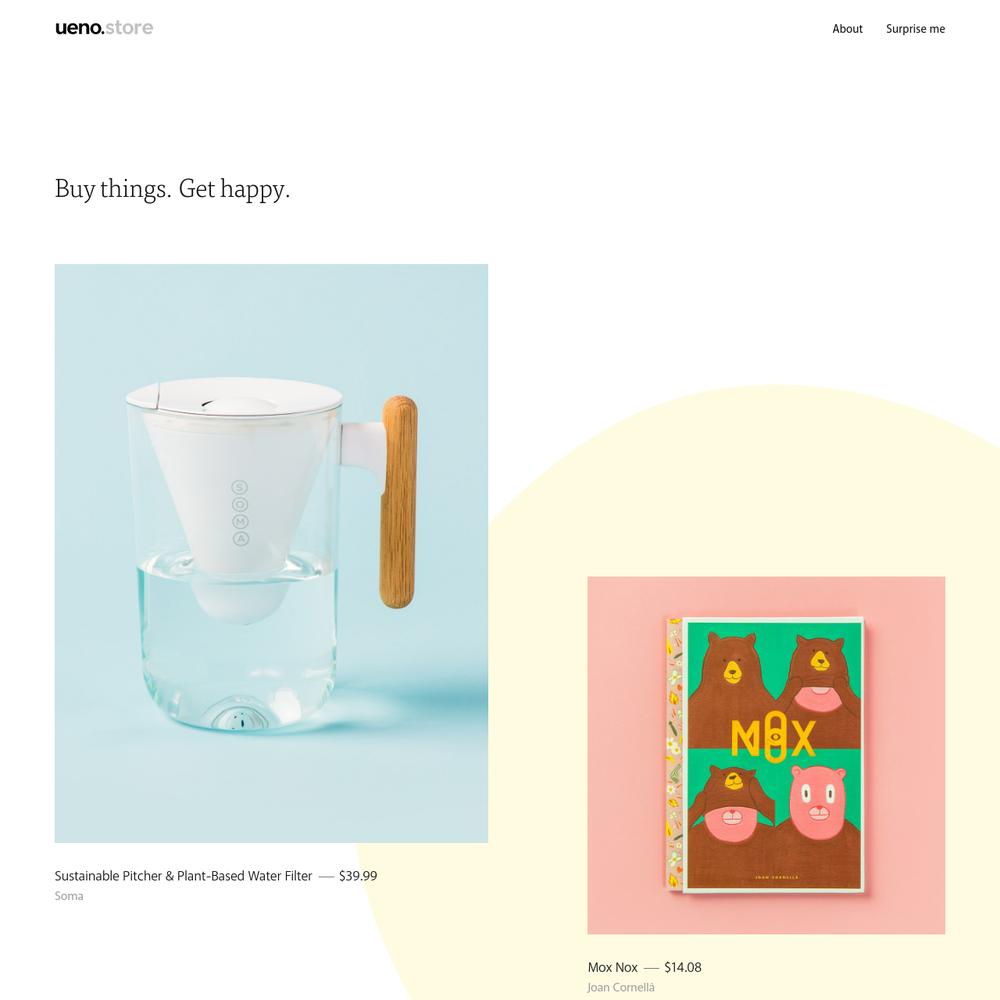The image size is (1000, 1000).
Task: Select the Surprise me menu link
Action: click(x=915, y=29)
